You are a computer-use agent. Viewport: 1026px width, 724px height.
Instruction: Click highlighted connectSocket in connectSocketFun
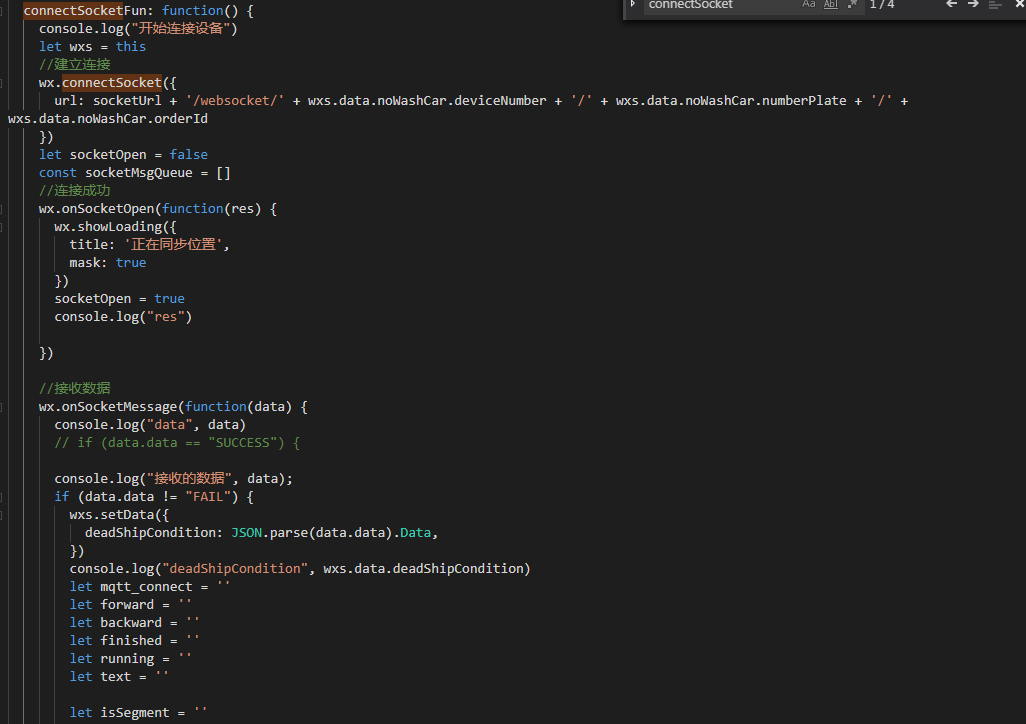click(x=73, y=10)
